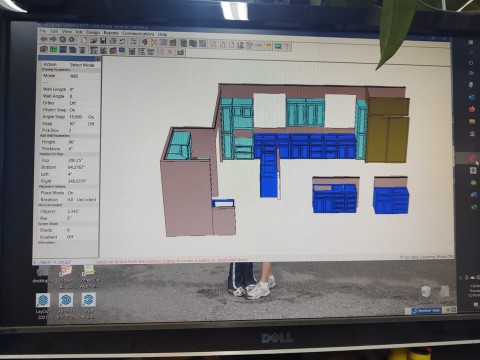Click the camera icon in second toolbar row
480x360 pixels.
pyautogui.click(x=43, y=49)
